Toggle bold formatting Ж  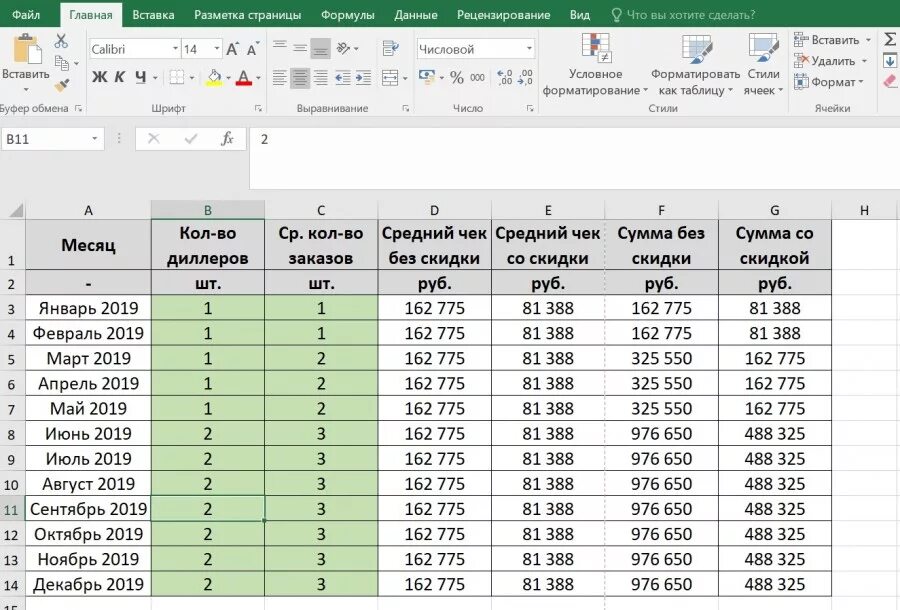pos(99,77)
